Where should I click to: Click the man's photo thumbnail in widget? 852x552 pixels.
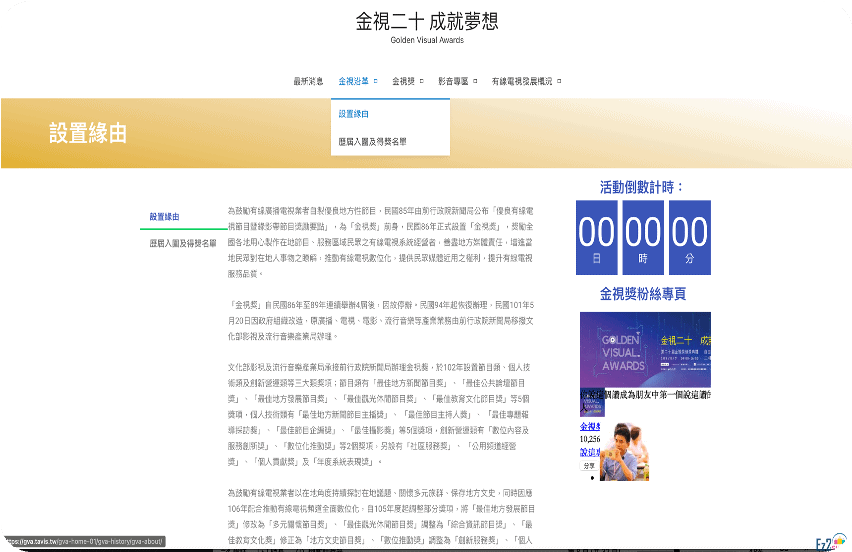(x=625, y=452)
